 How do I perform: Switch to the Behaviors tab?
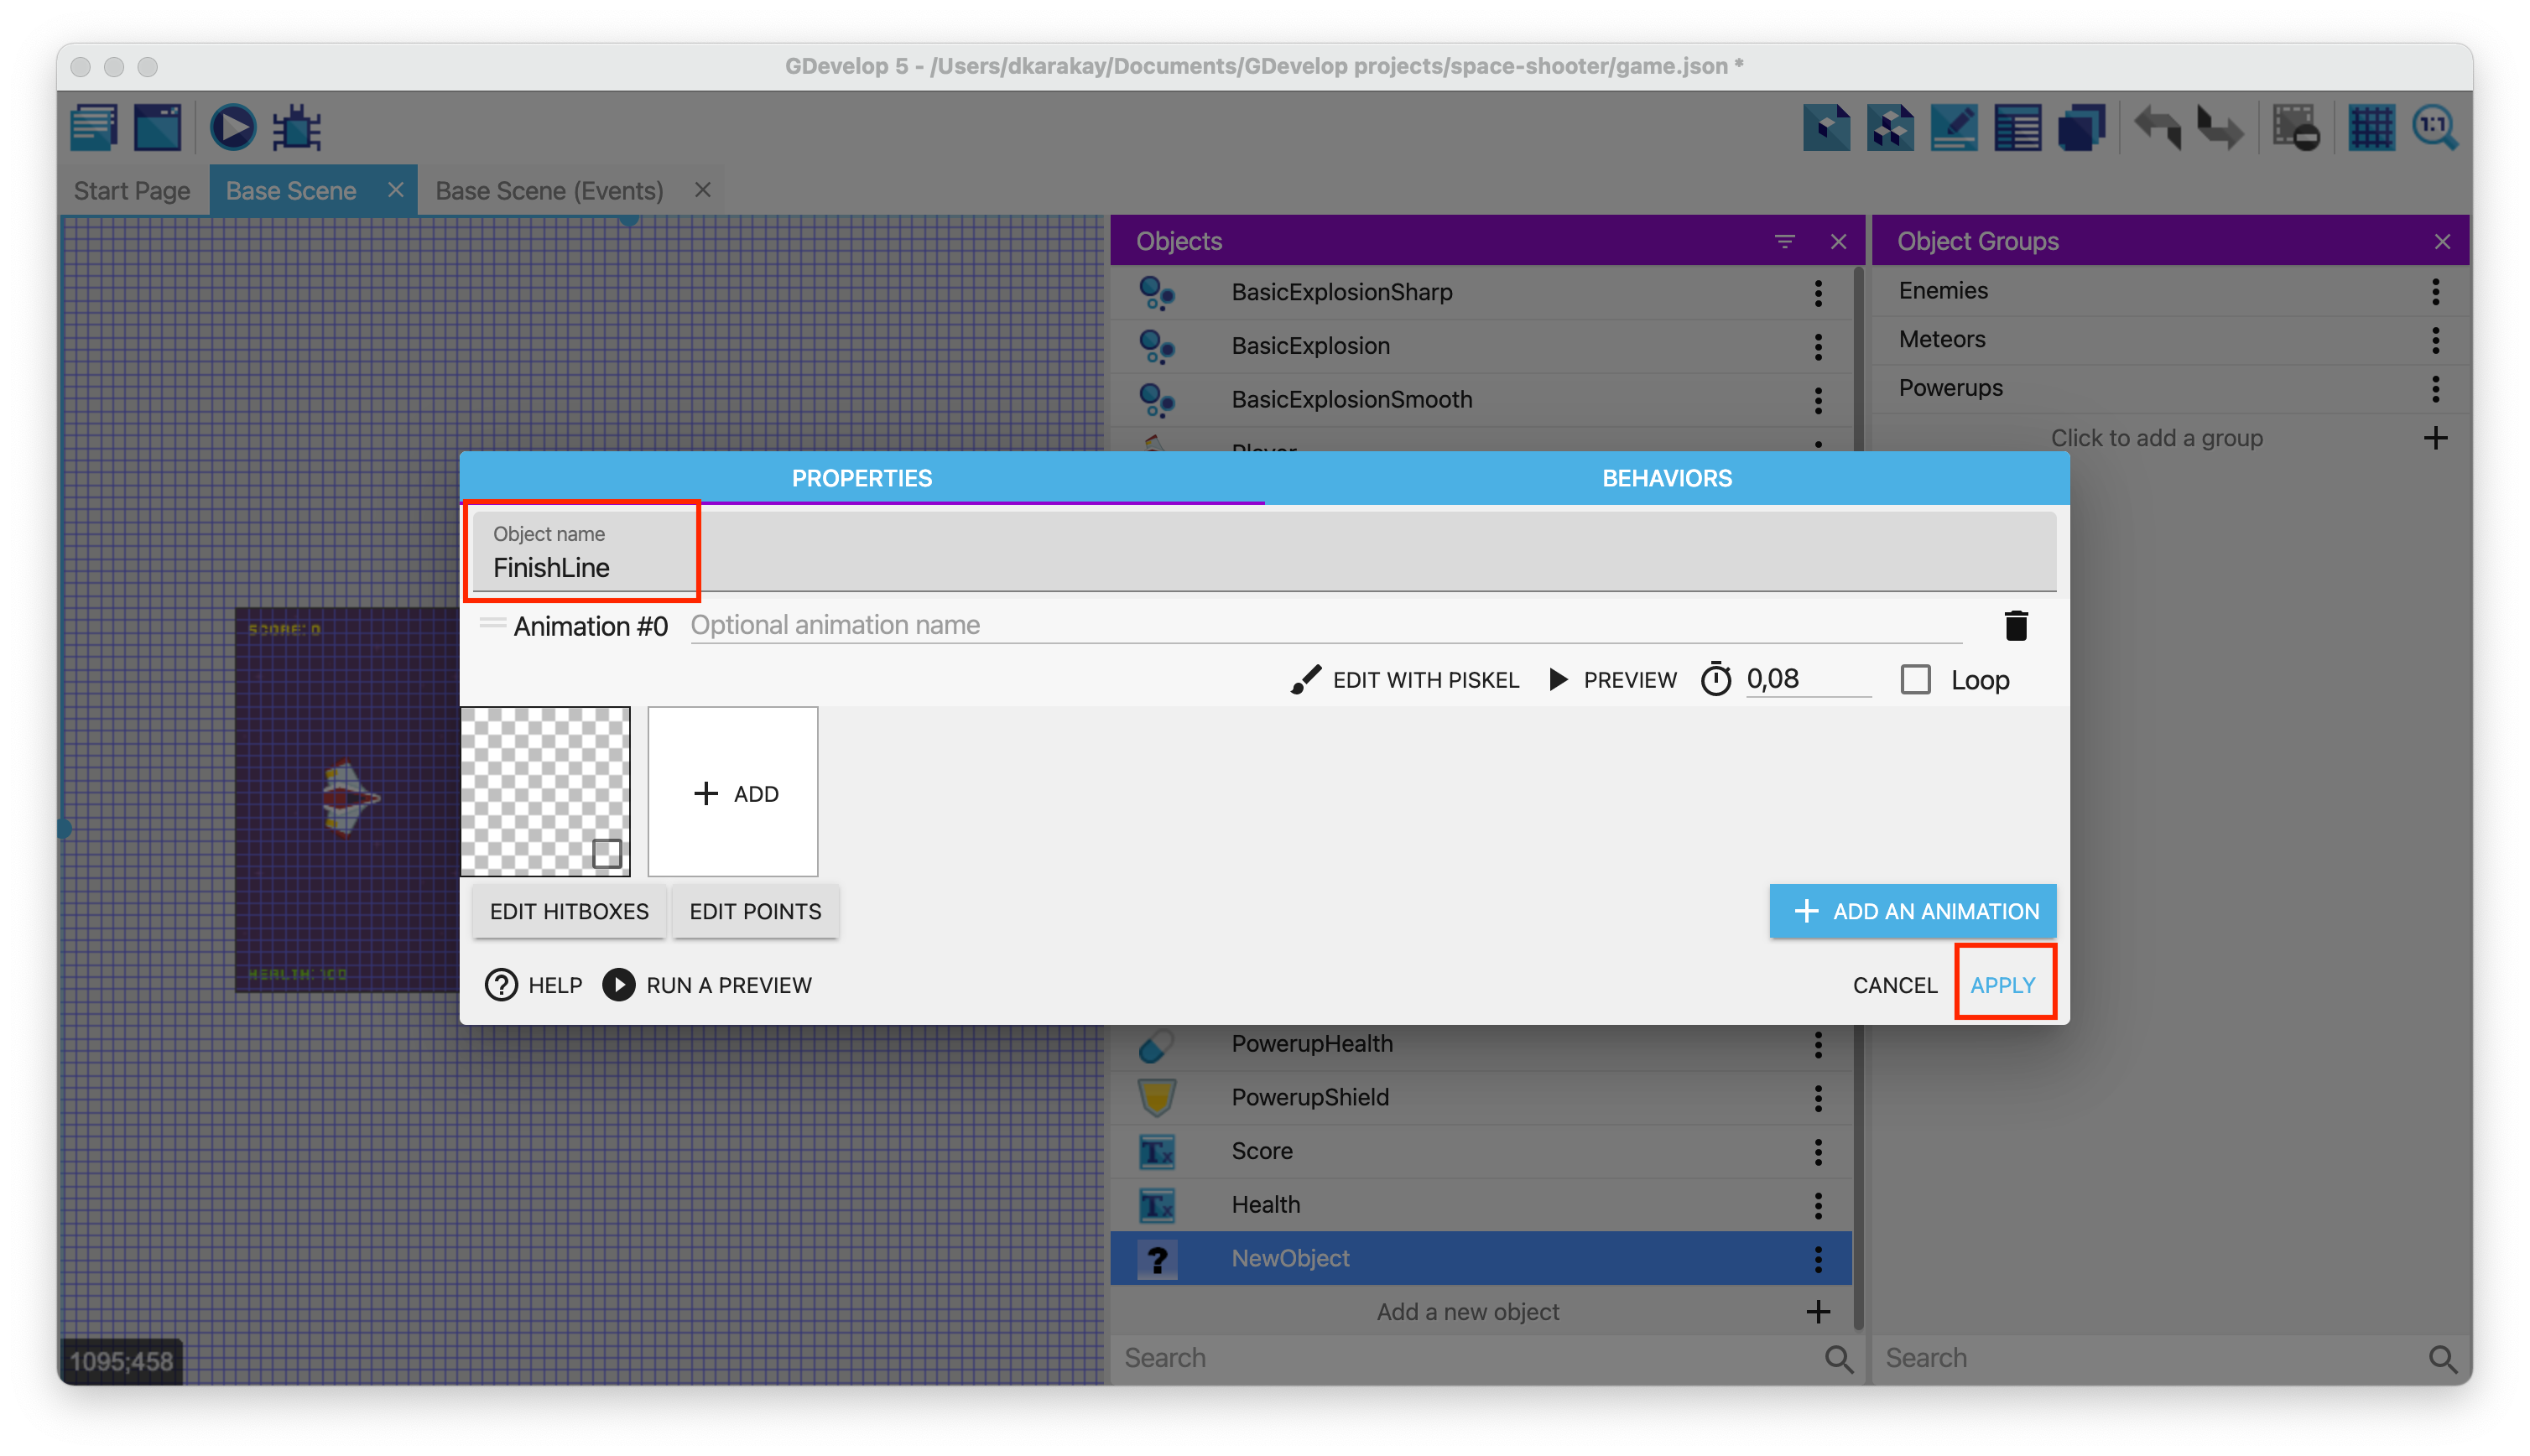click(x=1666, y=478)
